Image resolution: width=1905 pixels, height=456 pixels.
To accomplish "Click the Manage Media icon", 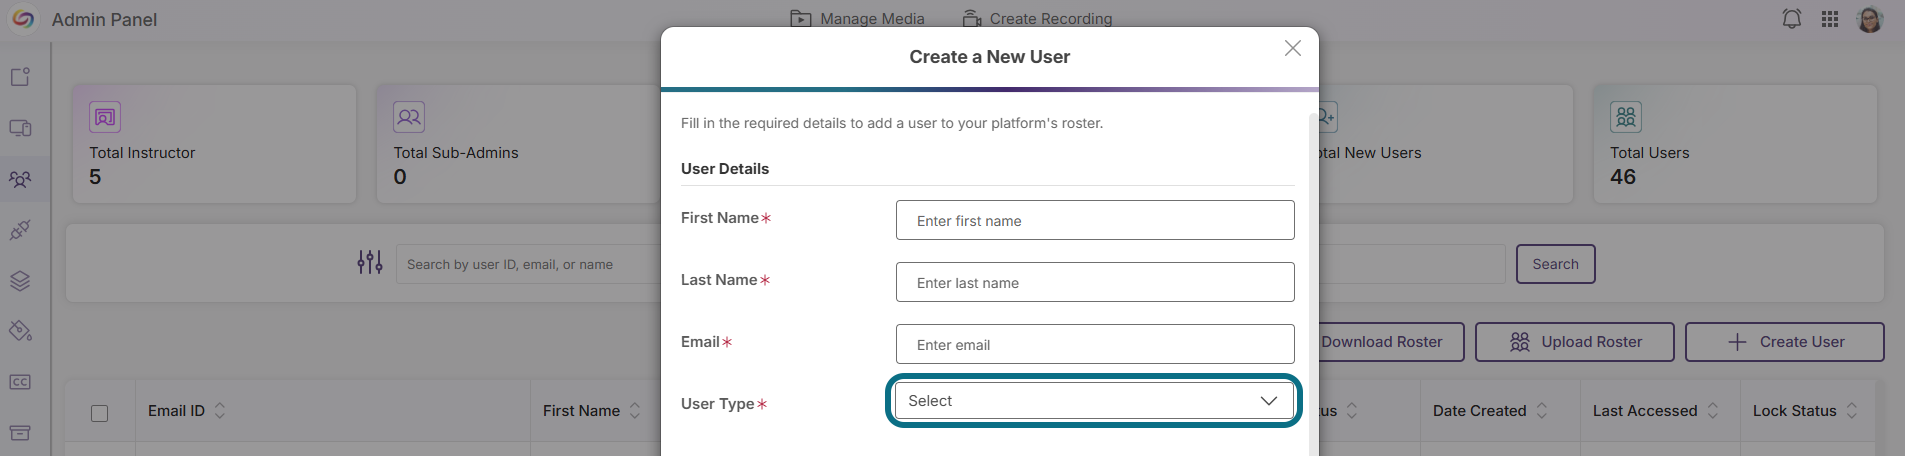I will (x=800, y=19).
